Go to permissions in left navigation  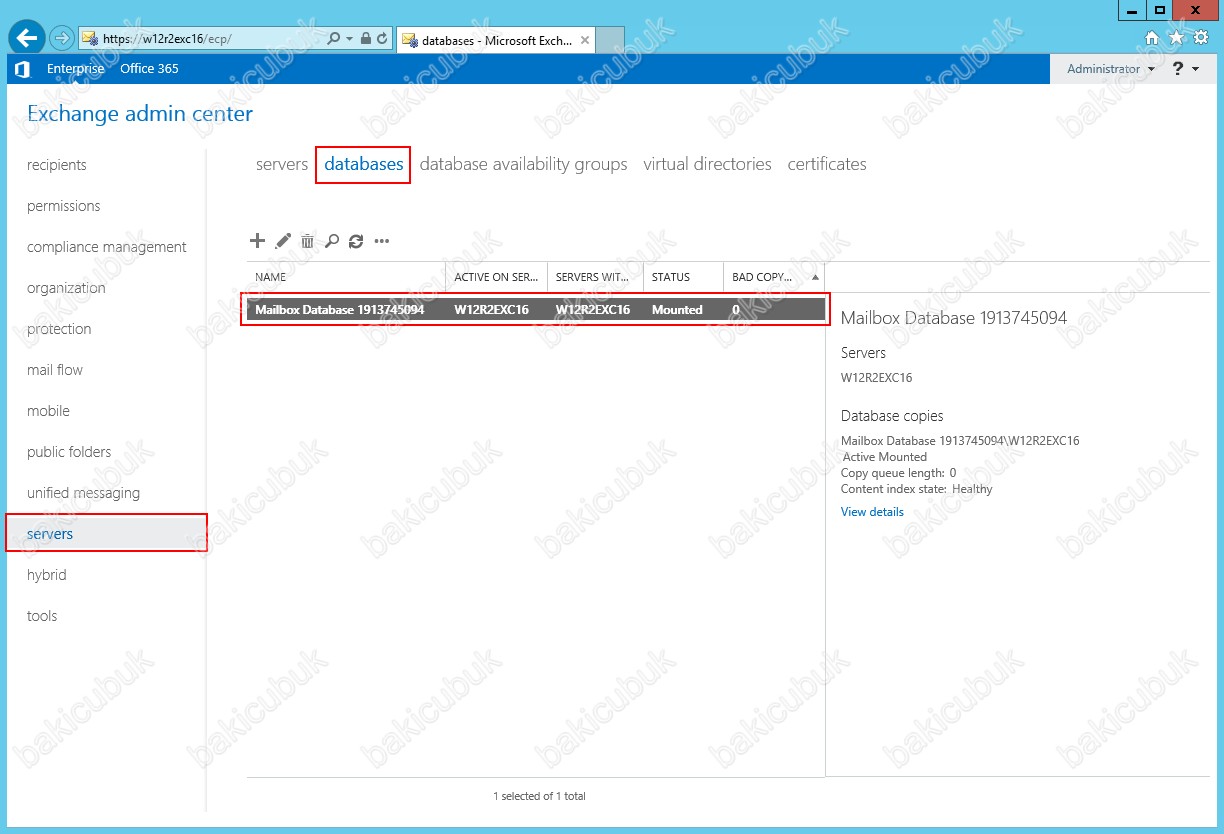[64, 206]
